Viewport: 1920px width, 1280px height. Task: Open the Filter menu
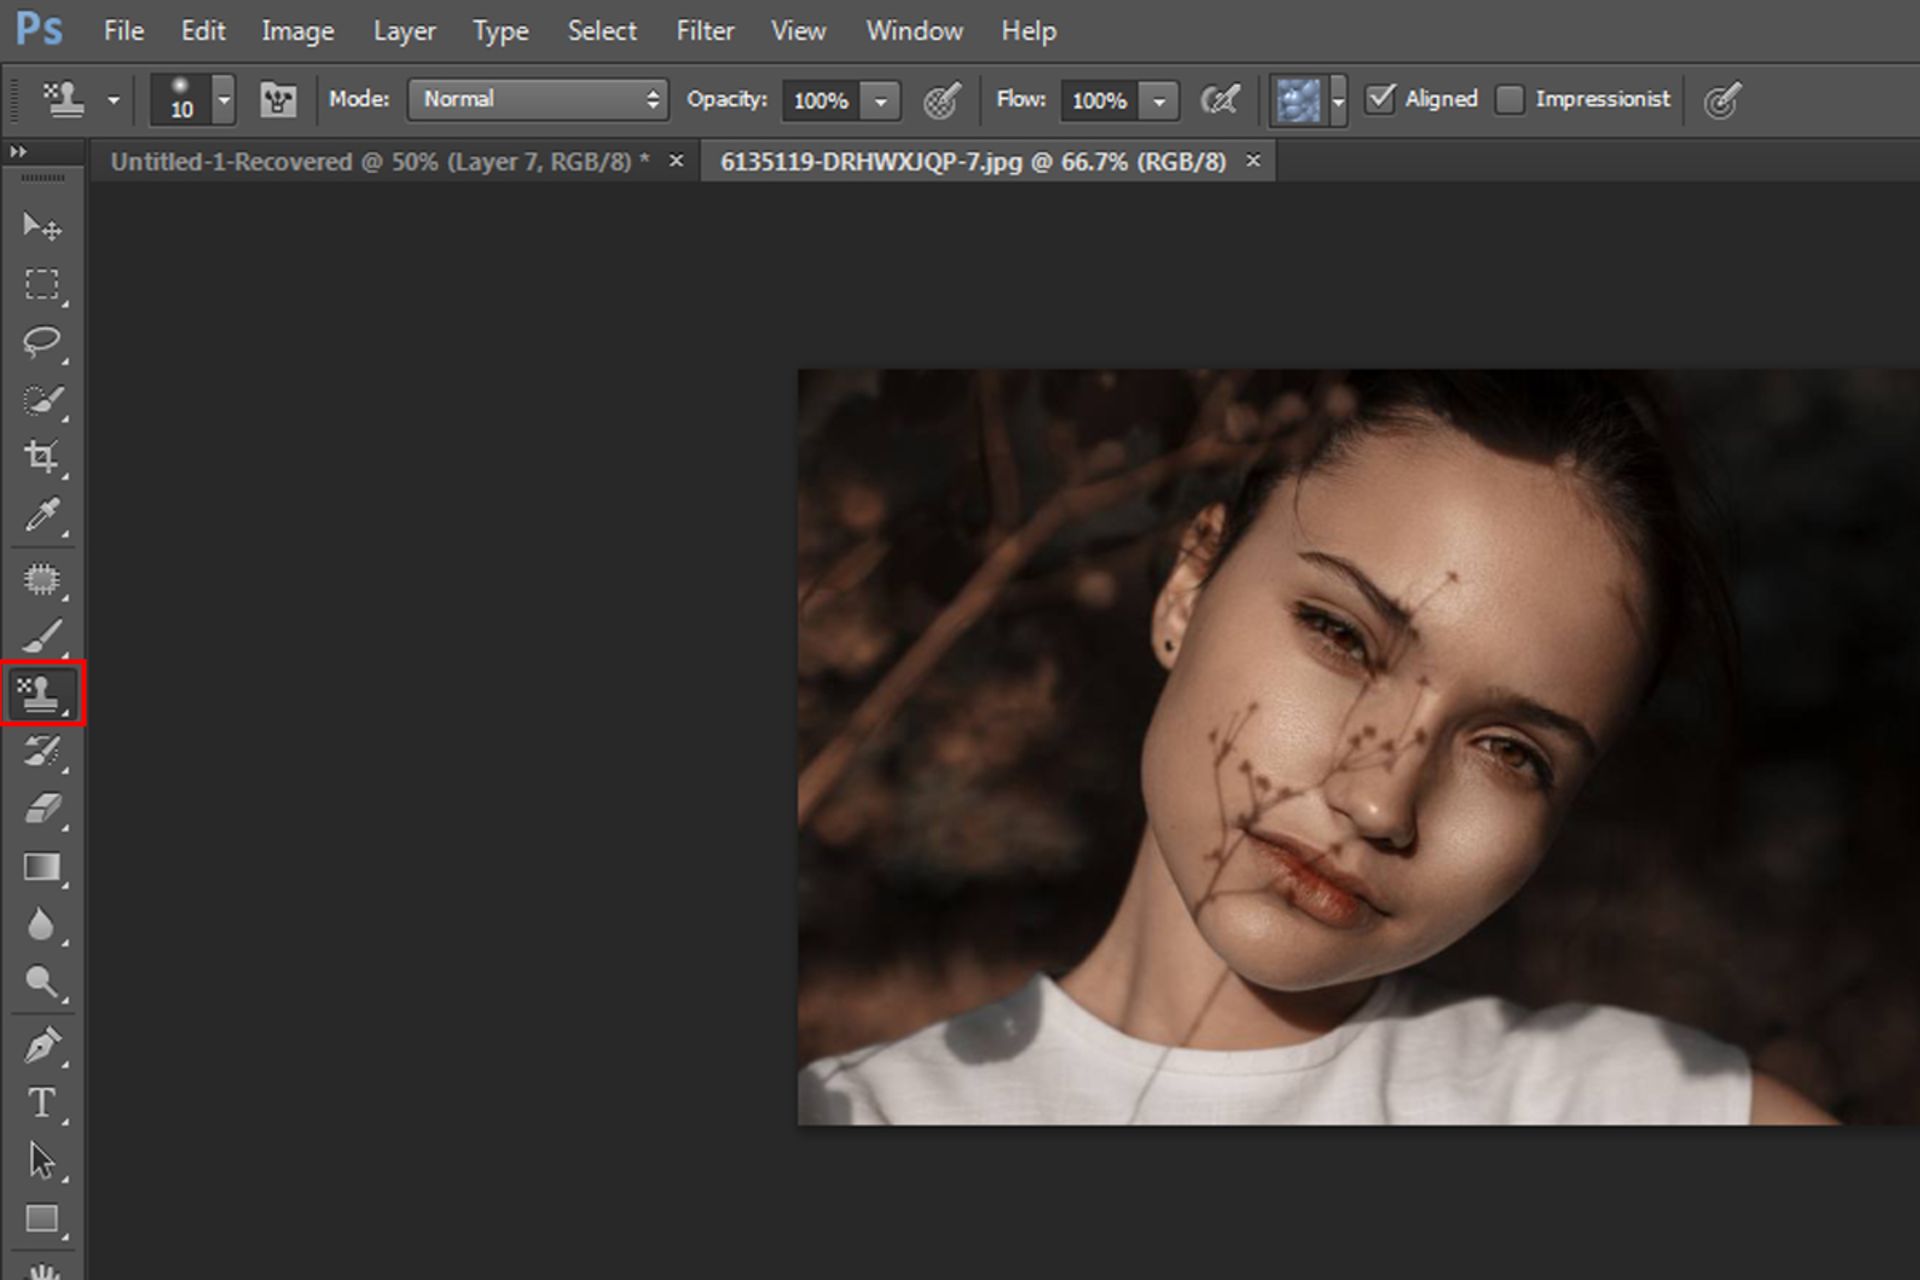coord(705,31)
